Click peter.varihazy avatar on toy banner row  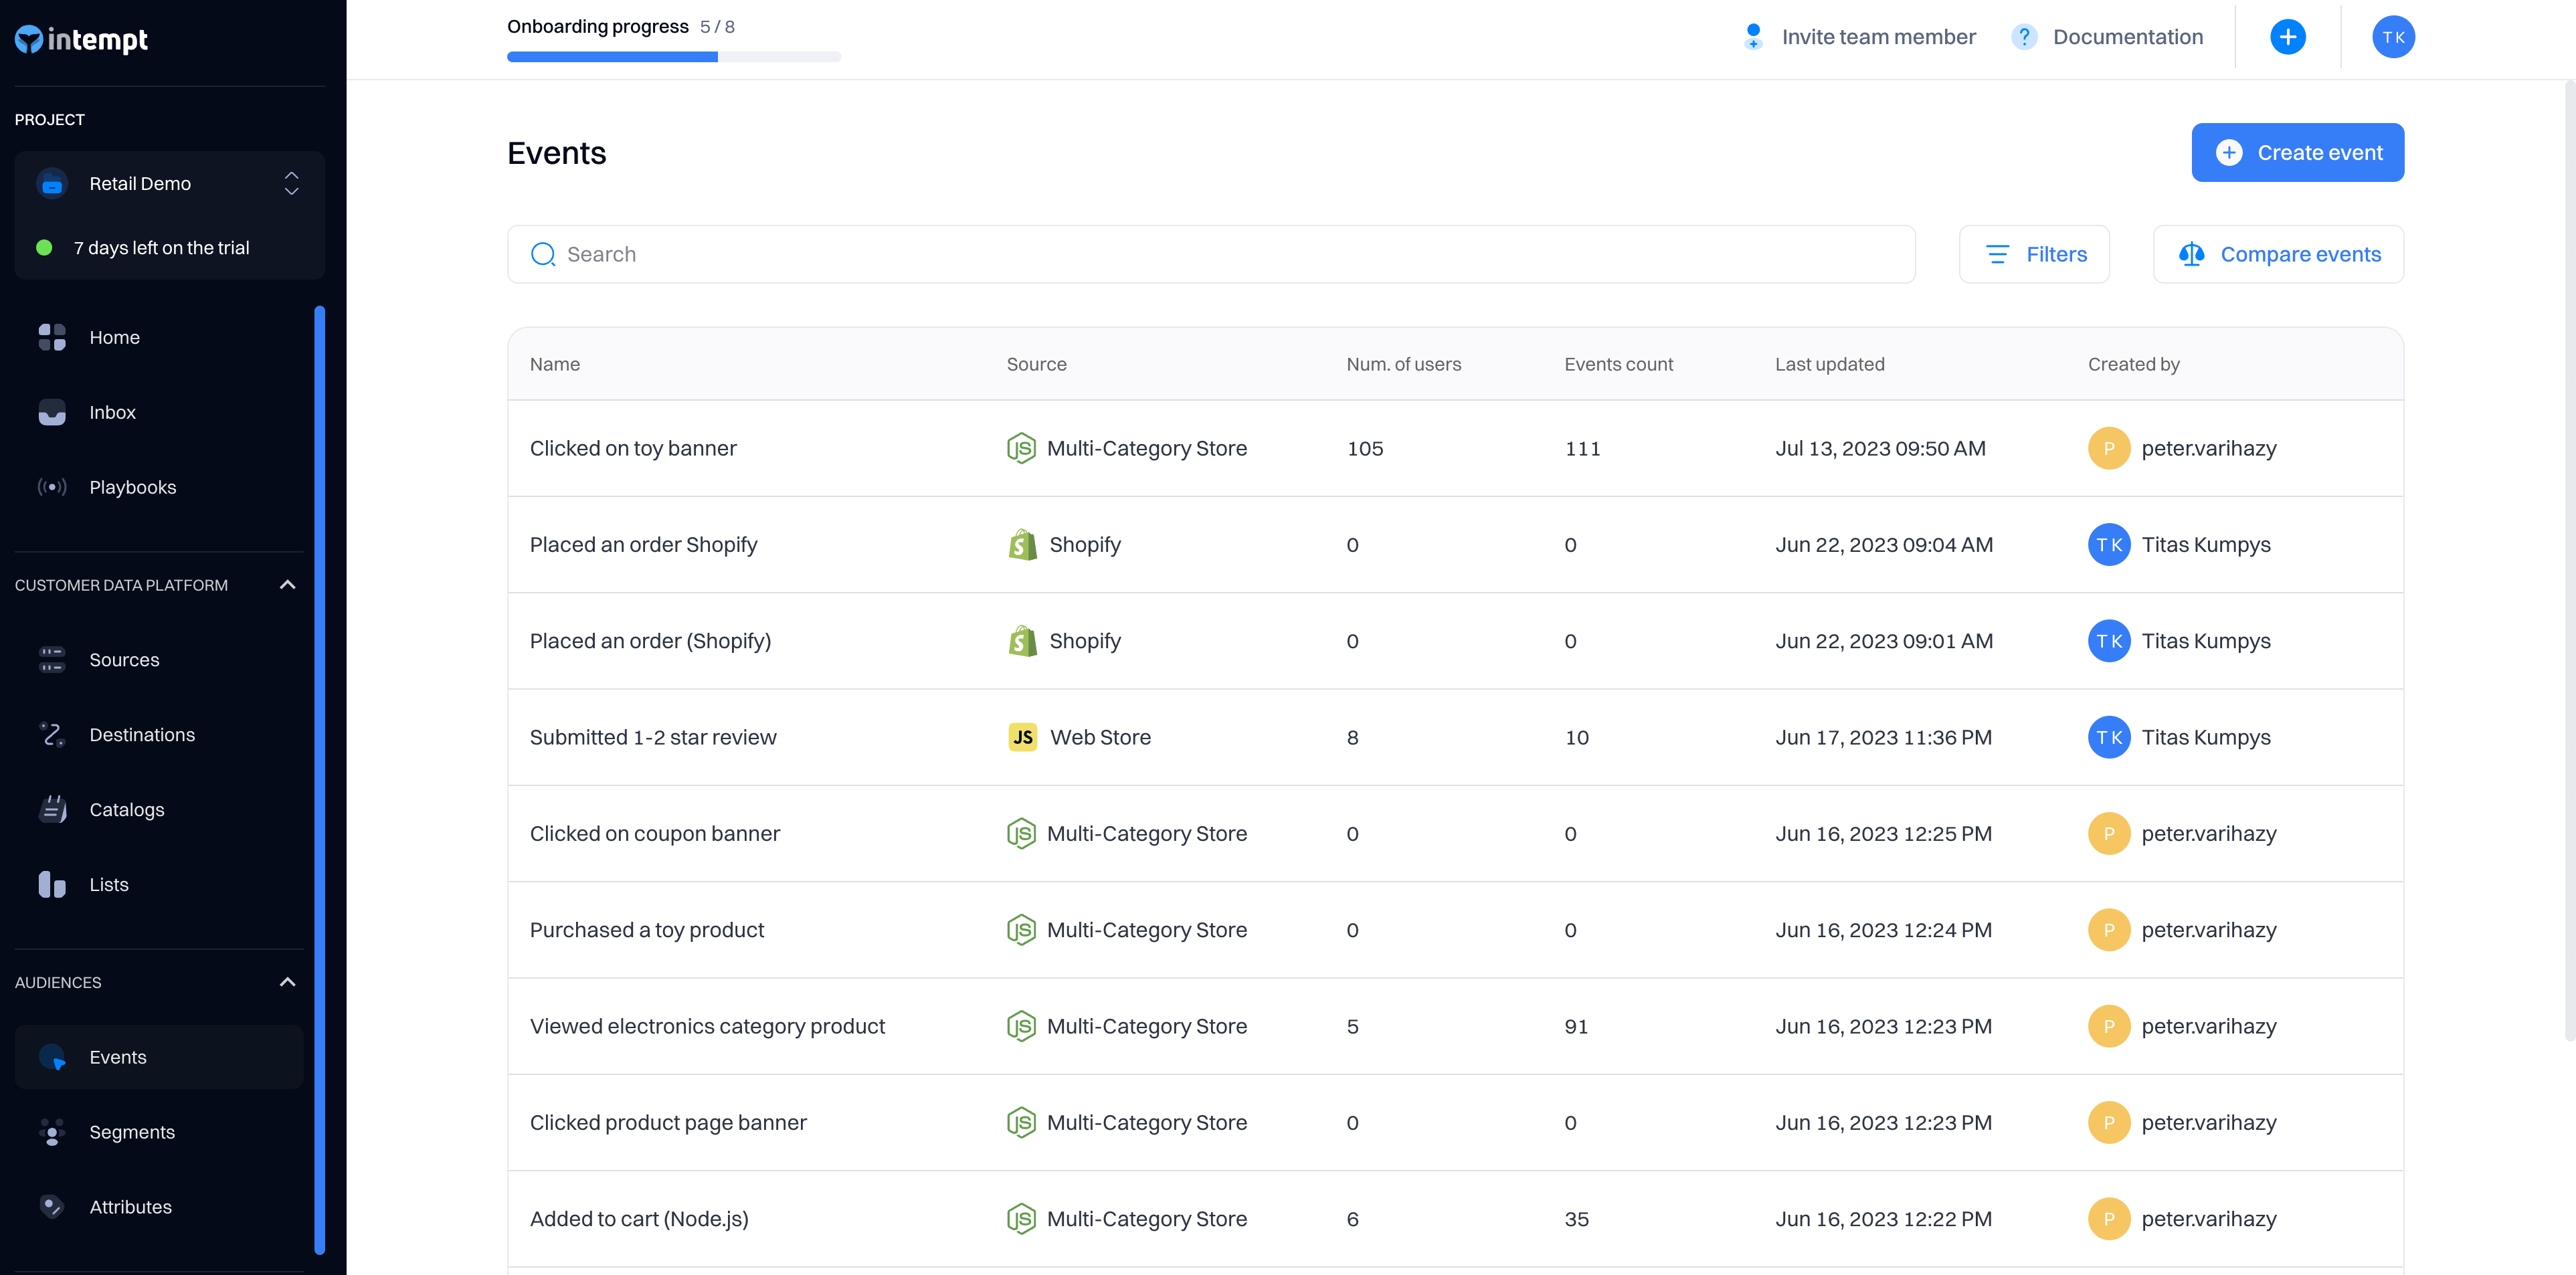(x=2108, y=449)
